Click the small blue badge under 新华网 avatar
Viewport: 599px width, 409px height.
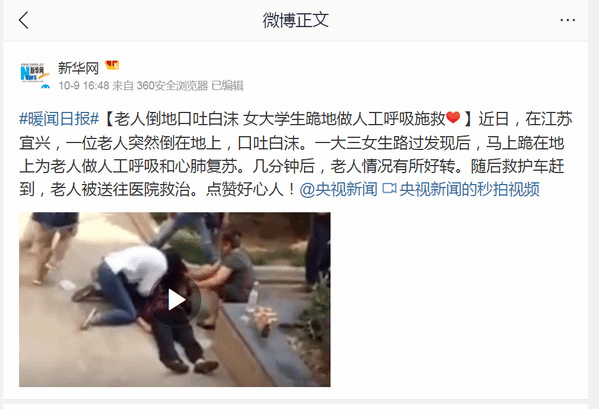coord(46,86)
